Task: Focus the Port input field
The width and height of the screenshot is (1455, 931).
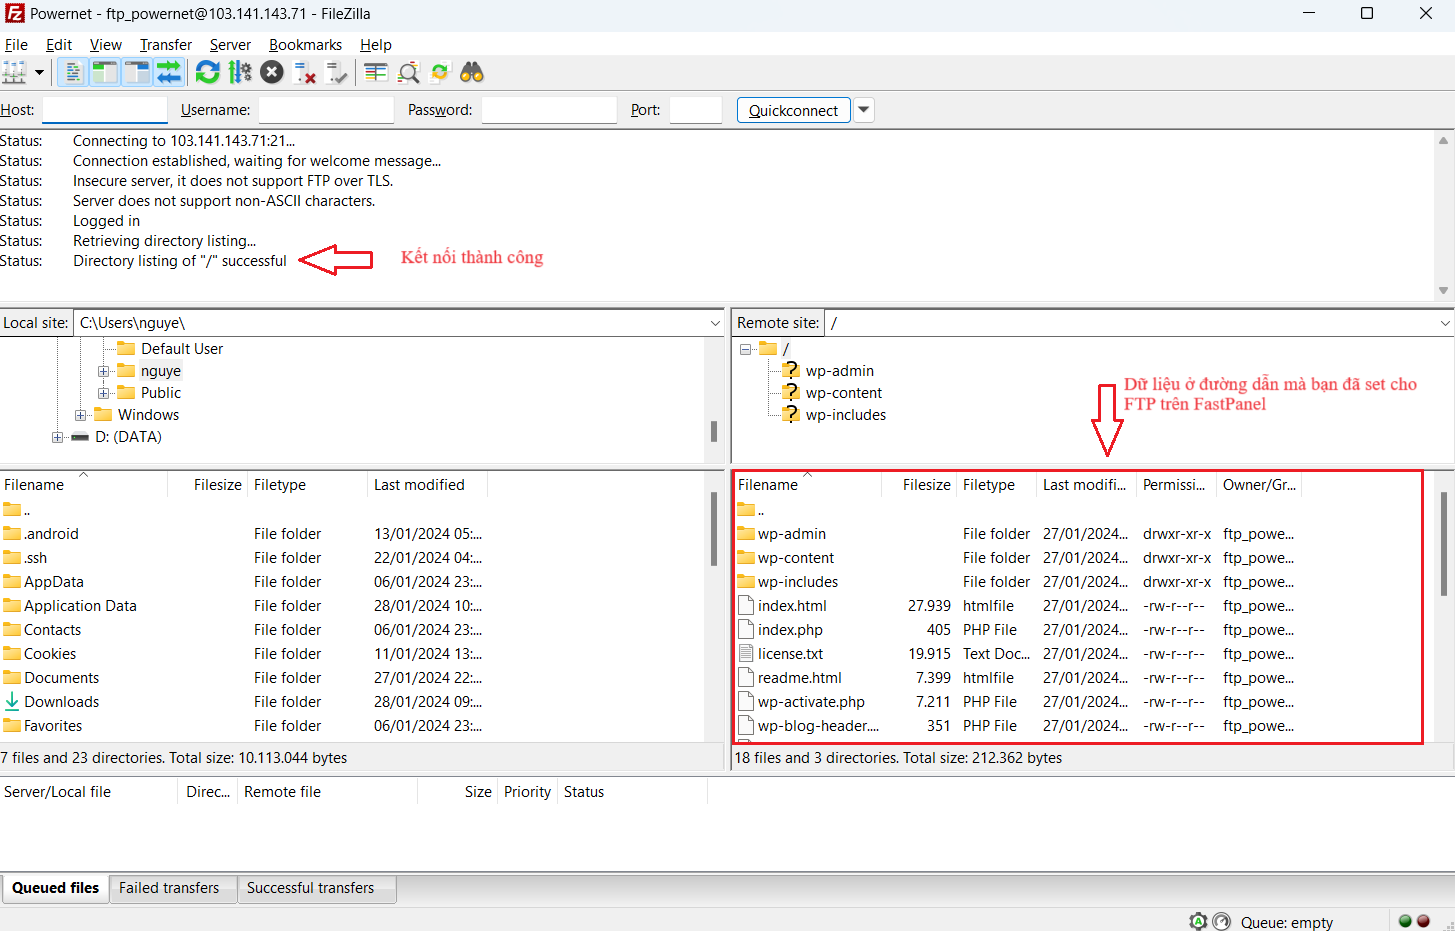Action: [696, 110]
